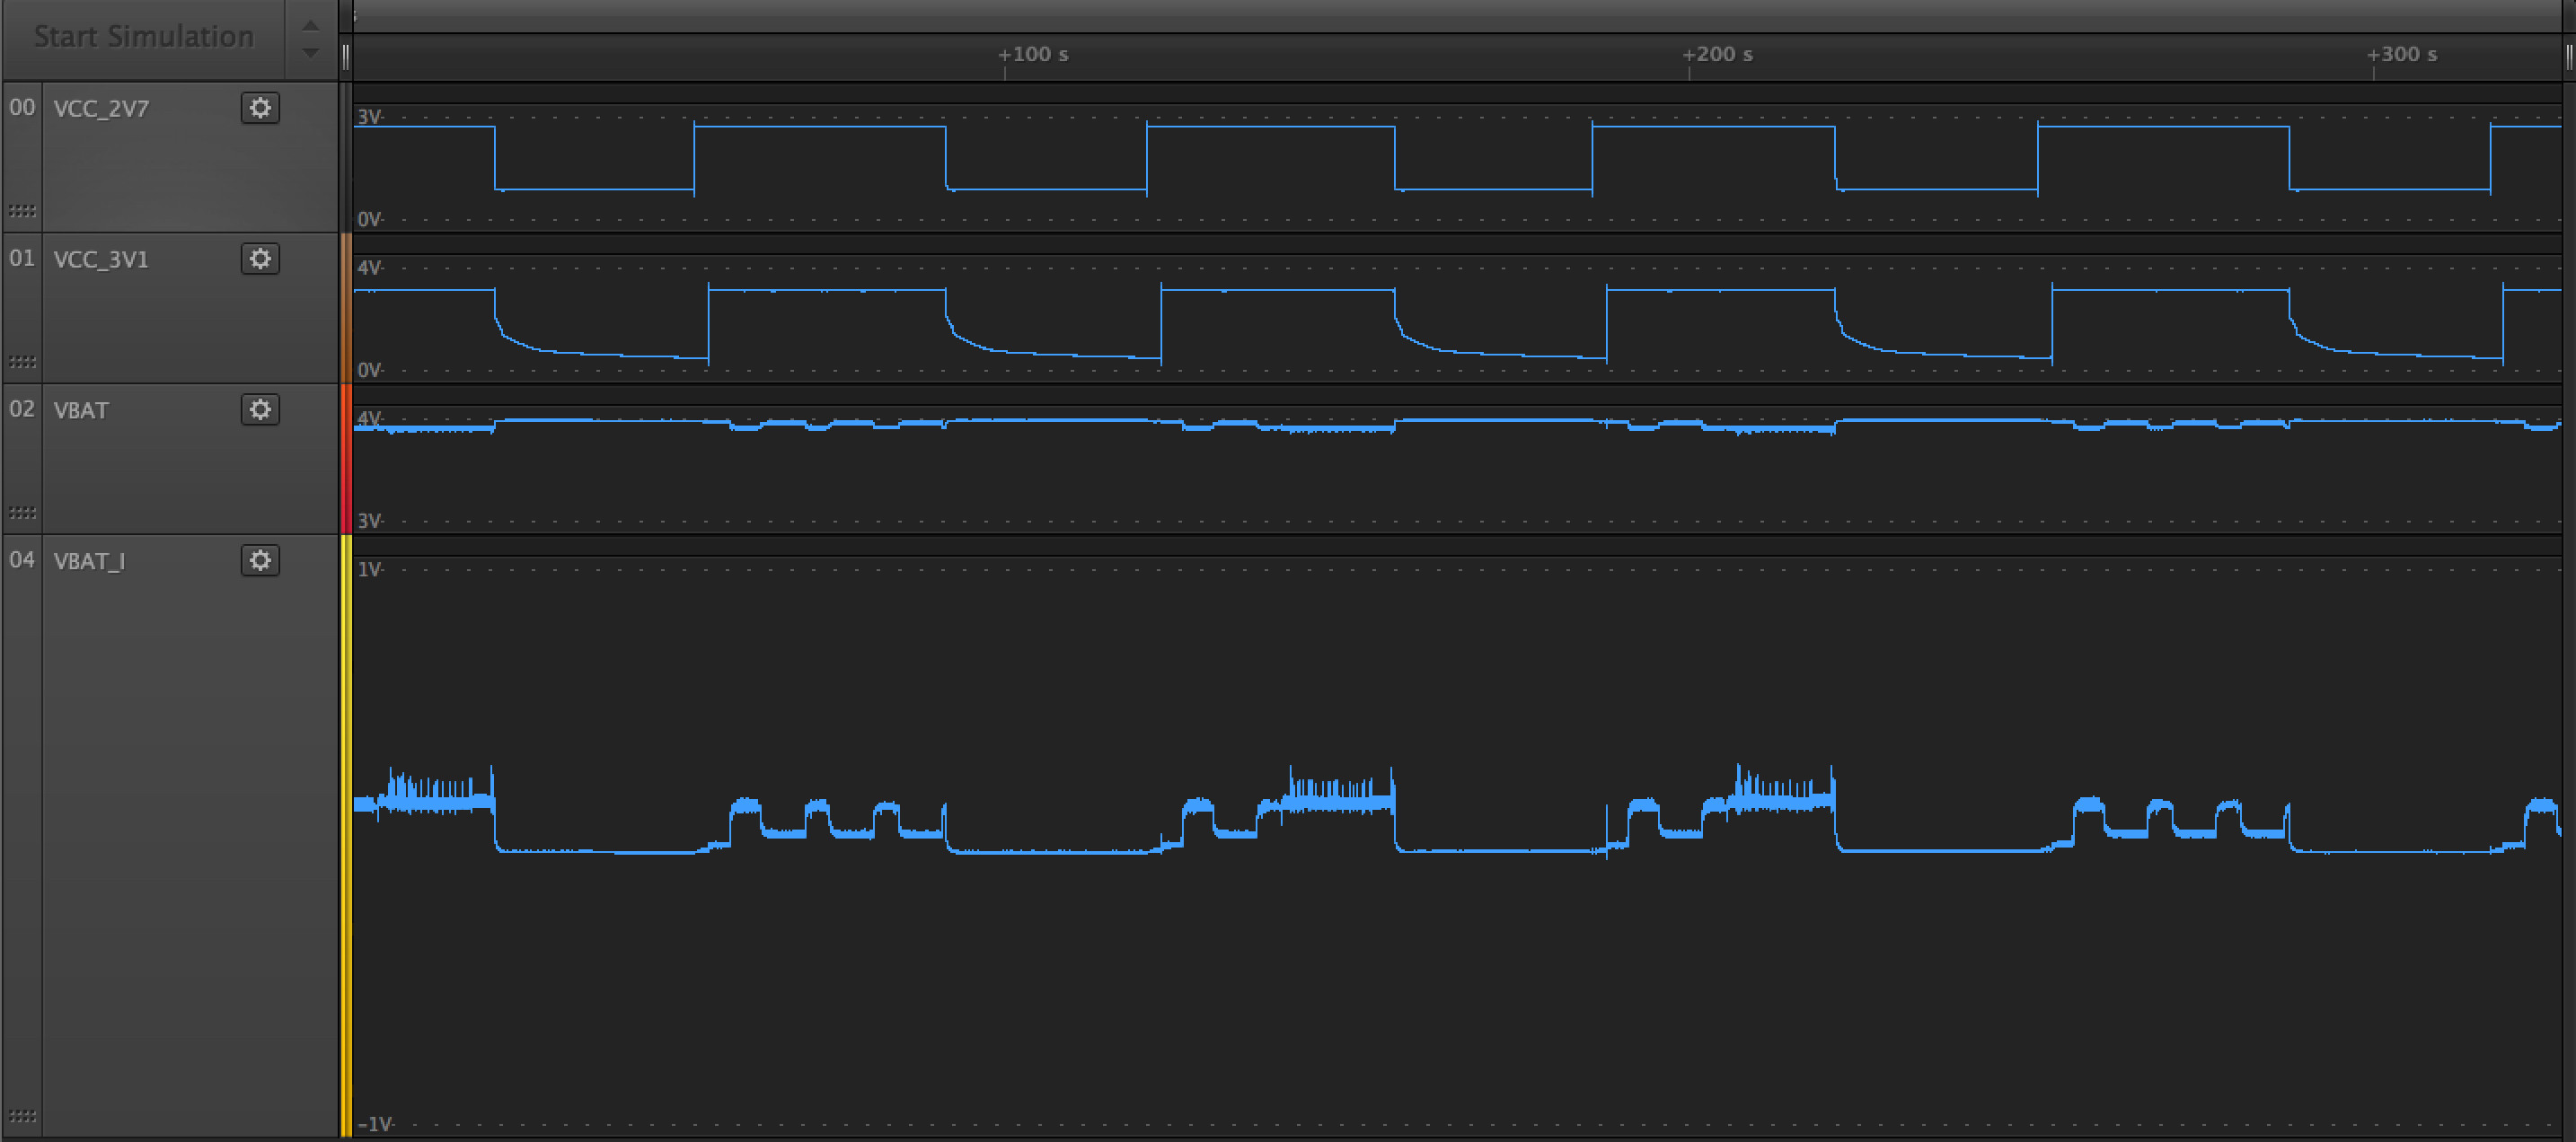
Task: Select the VCC_3V1 channel label
Action: (x=101, y=260)
